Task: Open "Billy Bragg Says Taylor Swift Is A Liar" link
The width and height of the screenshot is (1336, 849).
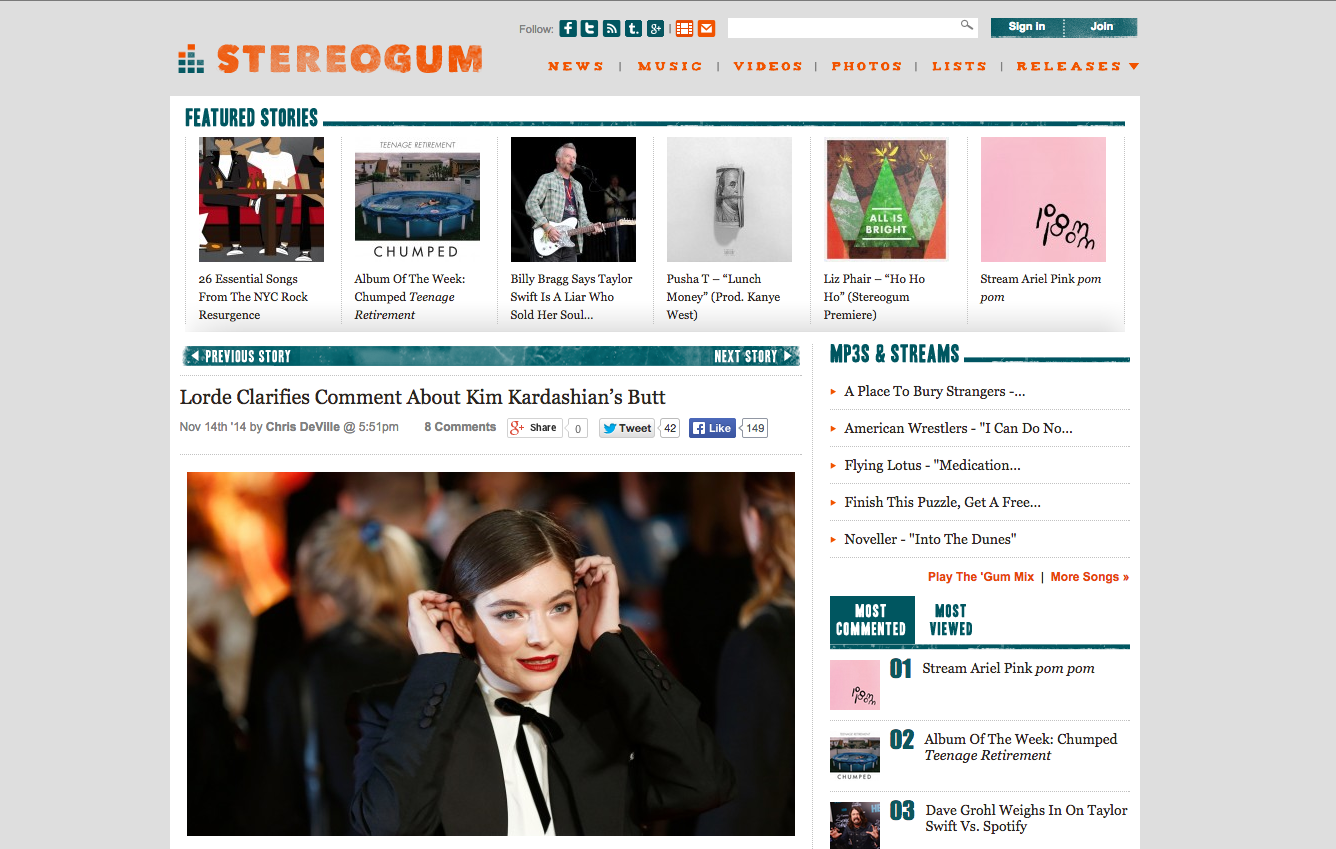Action: 572,297
